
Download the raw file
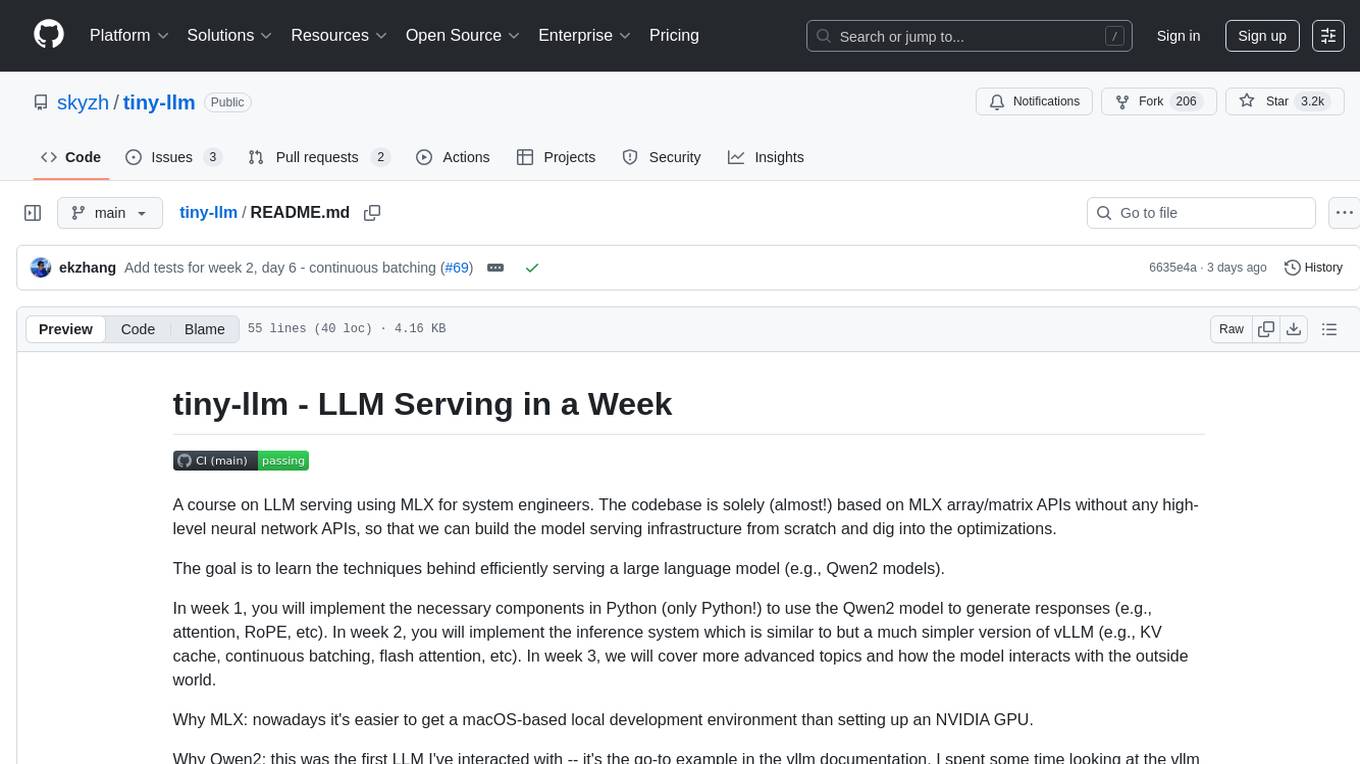[1294, 329]
